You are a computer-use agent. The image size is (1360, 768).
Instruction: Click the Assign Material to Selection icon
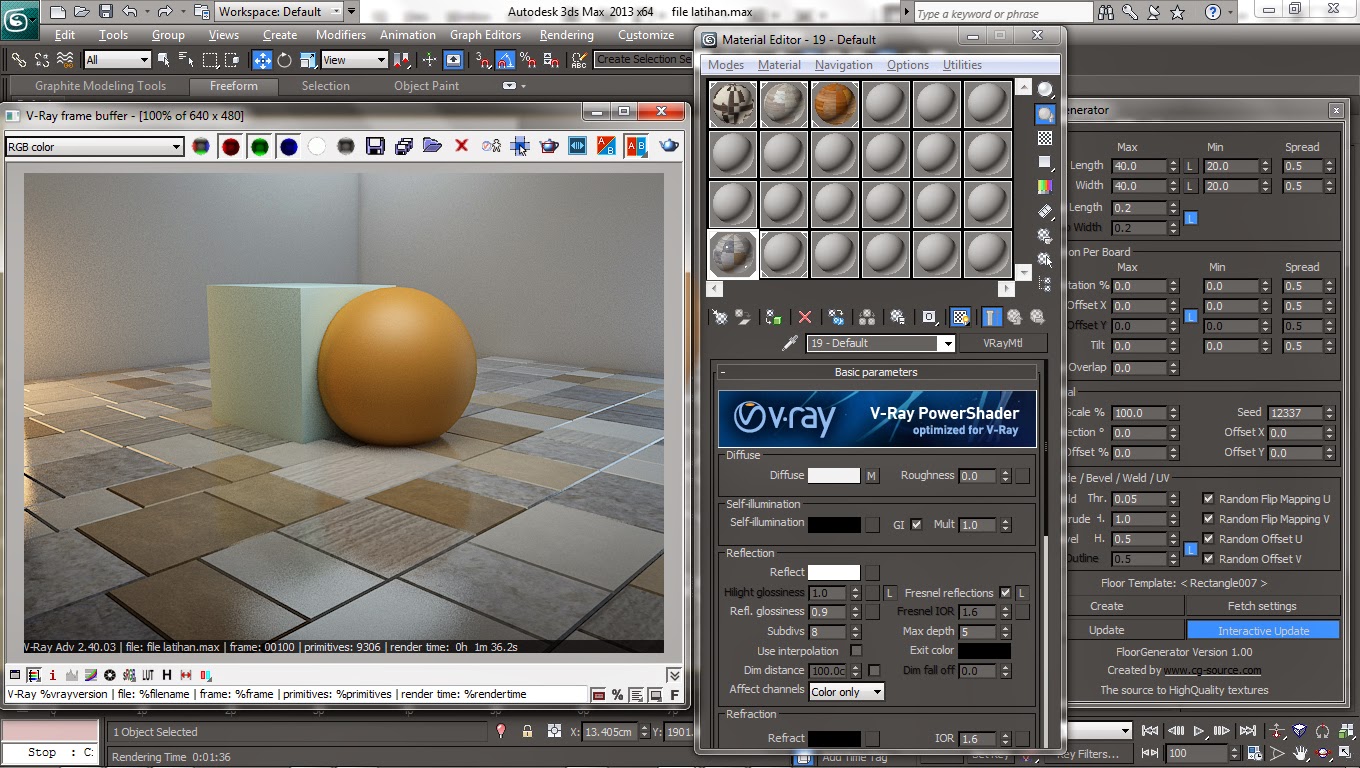click(x=773, y=317)
